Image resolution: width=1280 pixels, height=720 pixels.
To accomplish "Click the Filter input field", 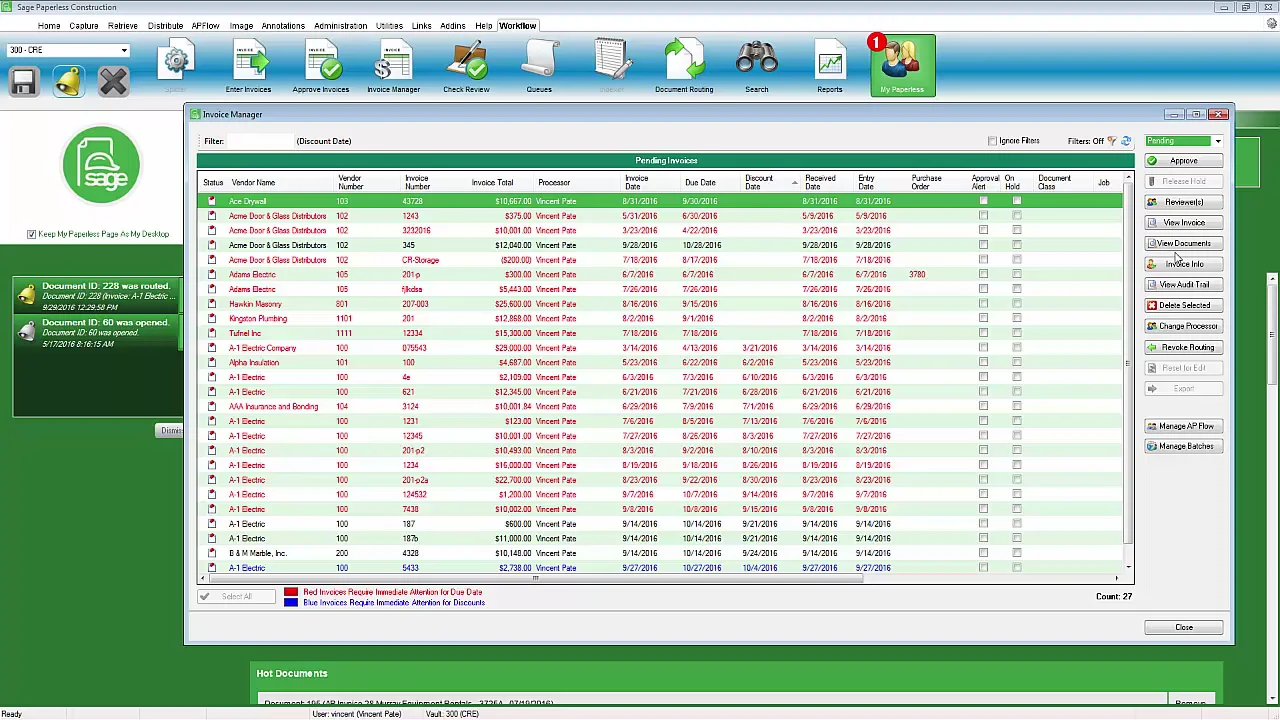I will click(x=259, y=141).
